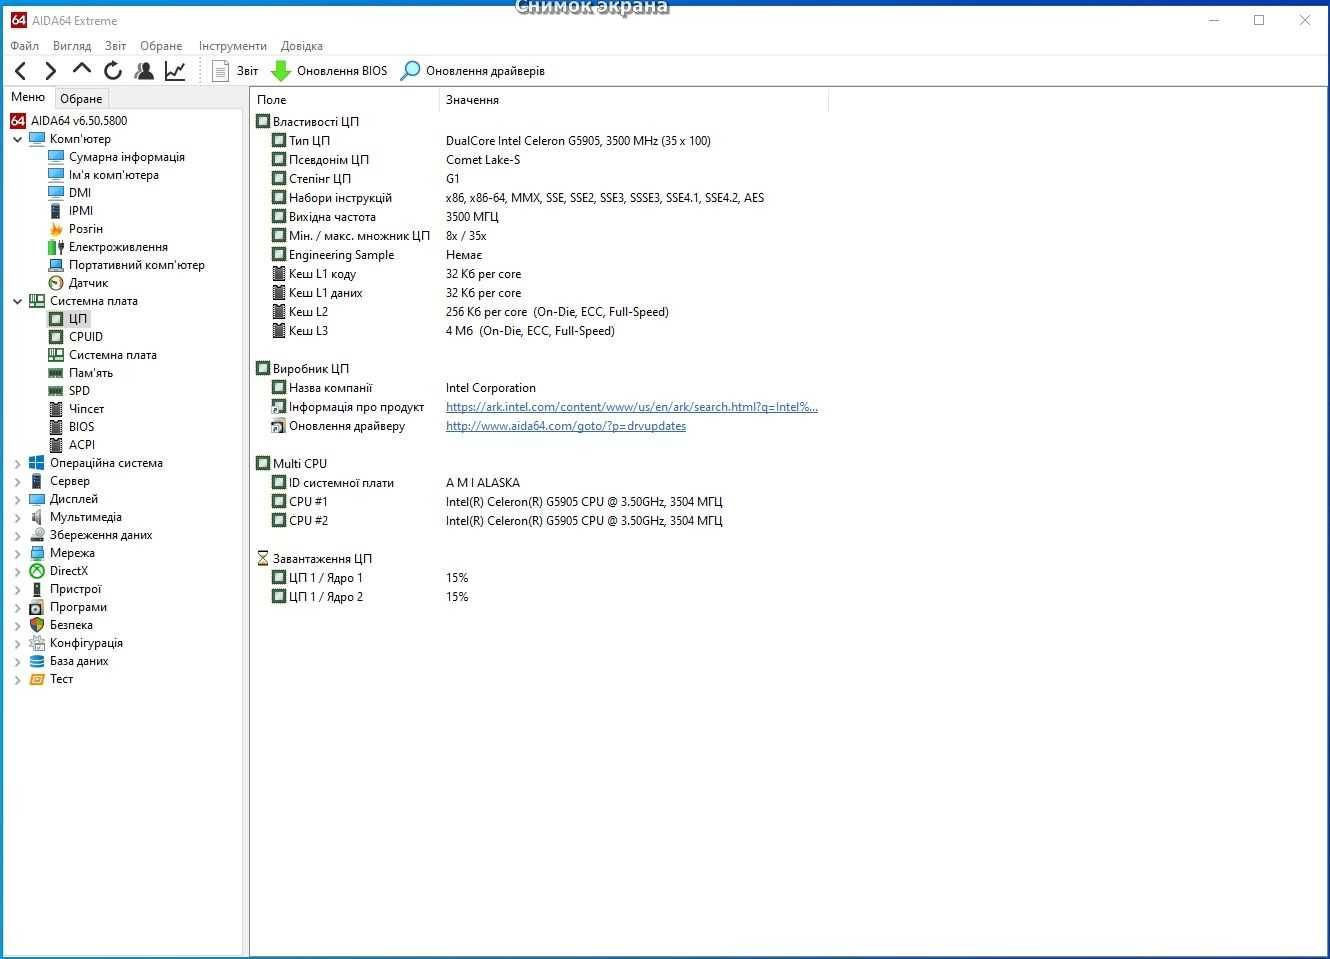Expand the Мультимедіа node
The width and height of the screenshot is (1330, 959).
point(17,517)
